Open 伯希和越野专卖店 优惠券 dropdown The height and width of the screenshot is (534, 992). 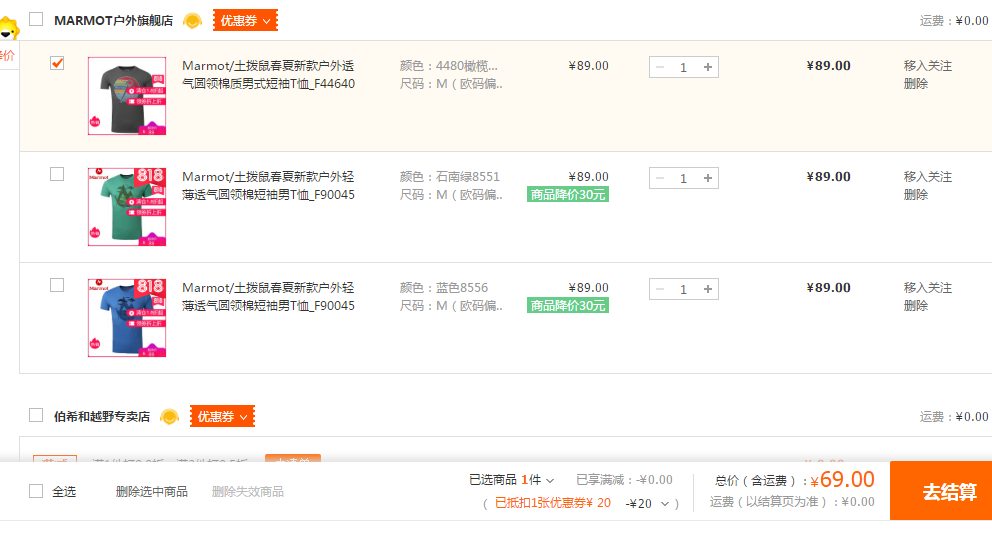tap(223, 417)
